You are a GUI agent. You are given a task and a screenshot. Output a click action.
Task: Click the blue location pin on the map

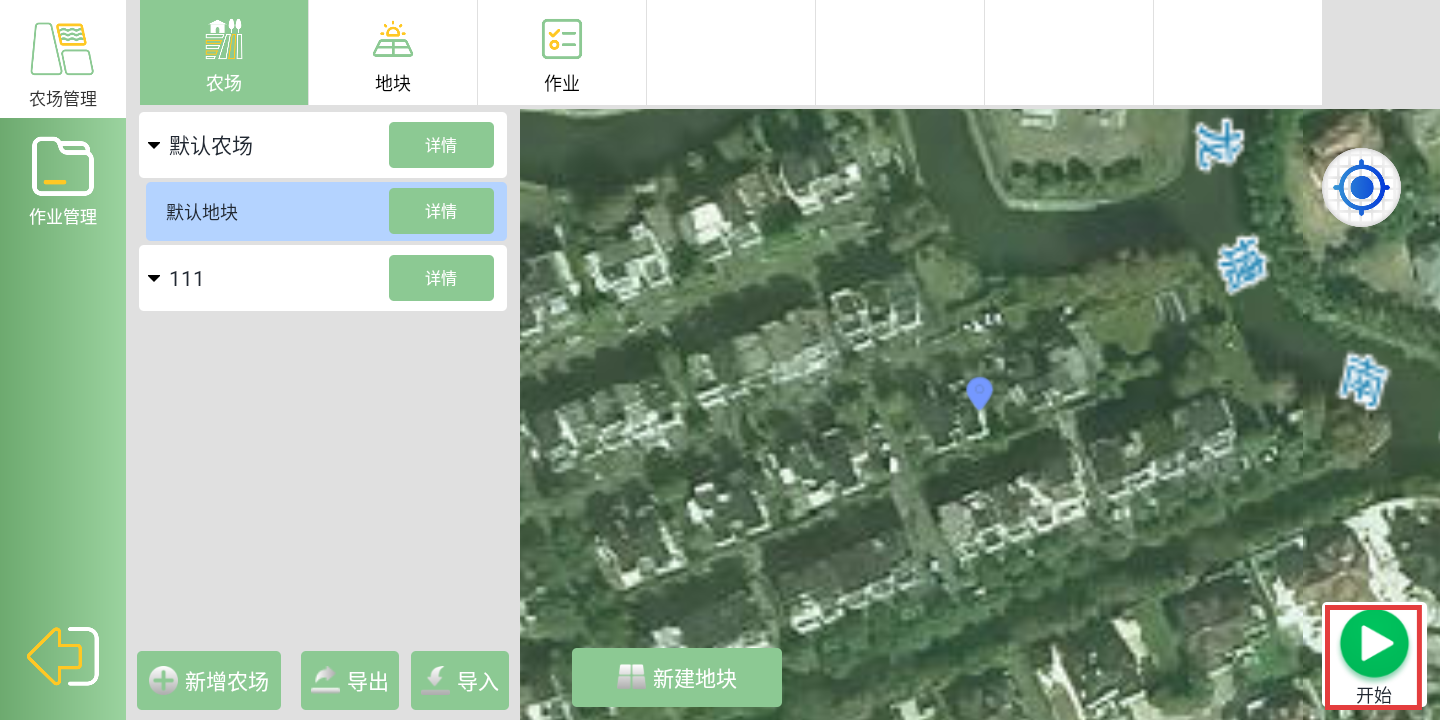pos(979,393)
